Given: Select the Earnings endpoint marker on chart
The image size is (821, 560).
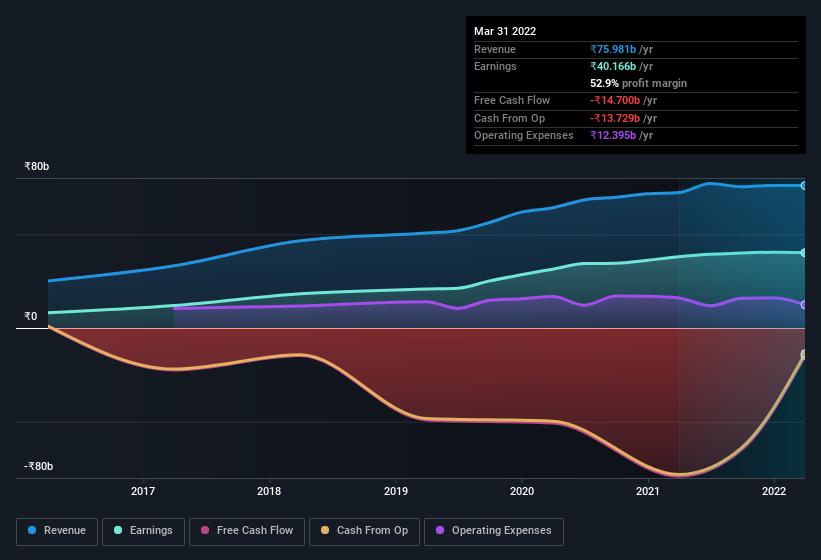Looking at the screenshot, I should pyautogui.click(x=804, y=253).
